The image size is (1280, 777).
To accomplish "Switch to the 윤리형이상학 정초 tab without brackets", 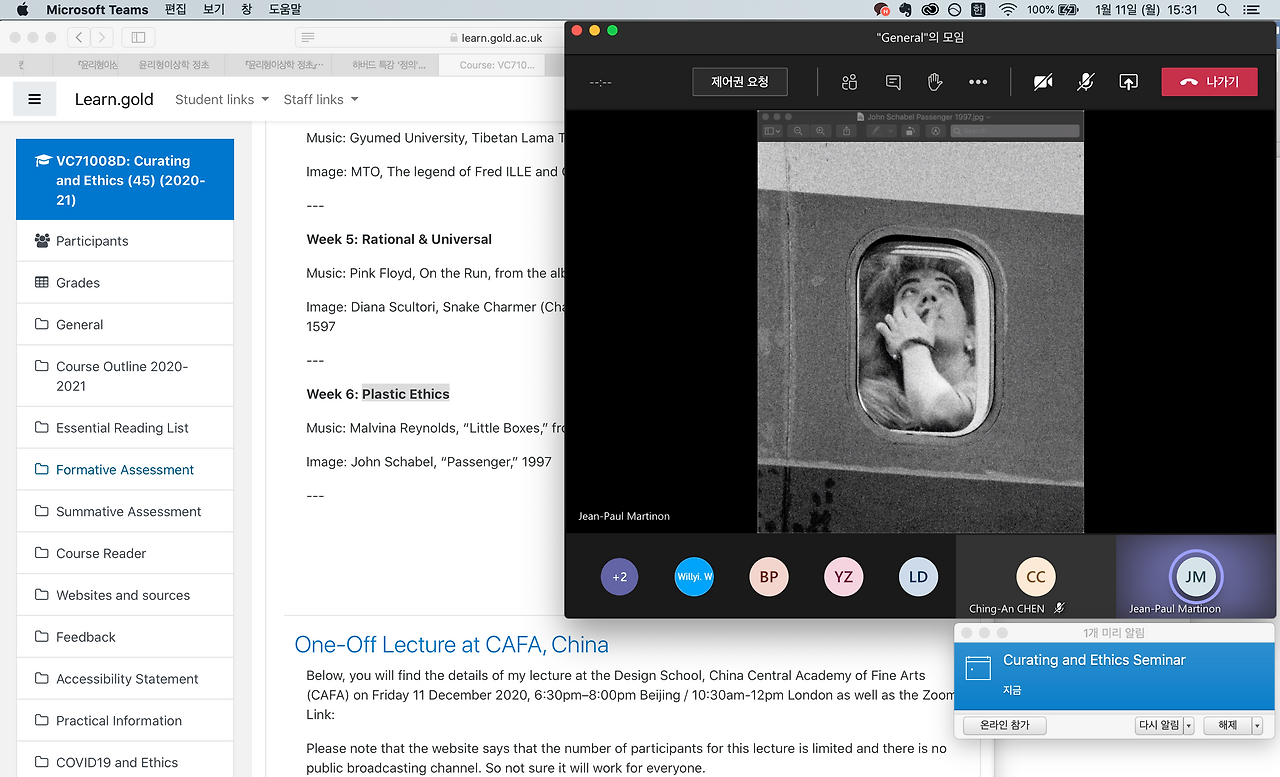I will tap(174, 65).
